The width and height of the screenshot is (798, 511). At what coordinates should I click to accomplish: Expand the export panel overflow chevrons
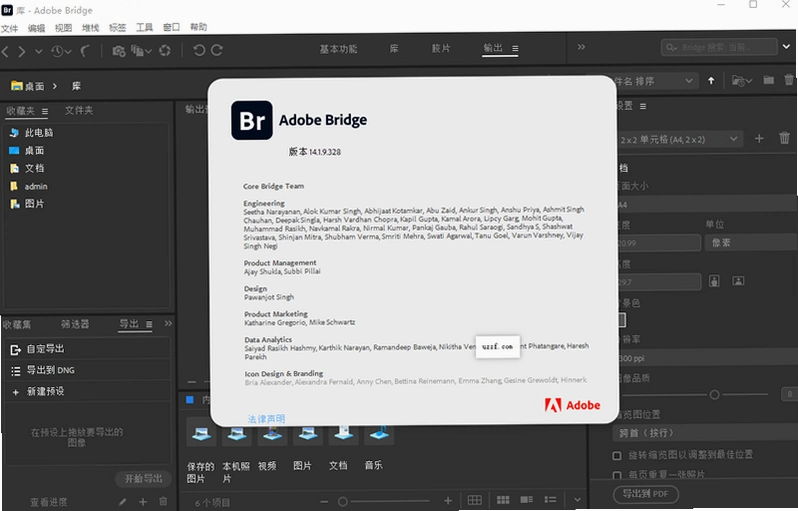[168, 323]
